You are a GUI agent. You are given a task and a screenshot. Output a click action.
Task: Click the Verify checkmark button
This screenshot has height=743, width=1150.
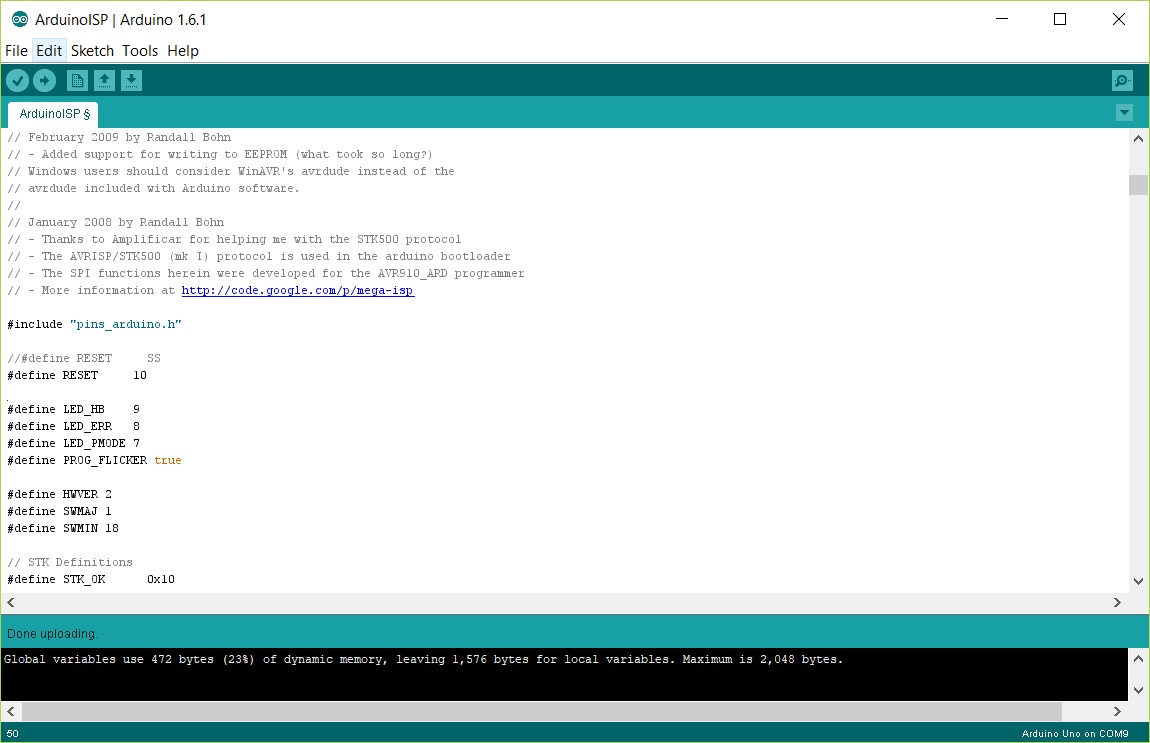pyautogui.click(x=18, y=81)
